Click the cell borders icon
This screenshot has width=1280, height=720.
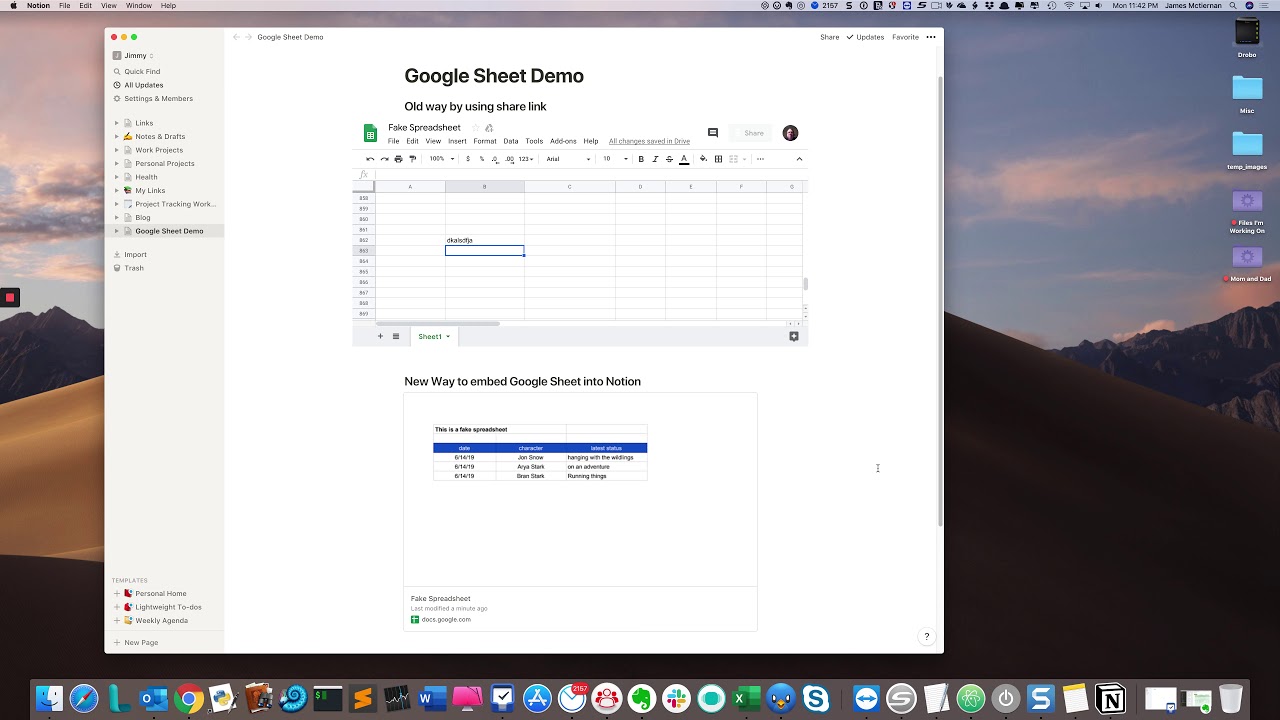click(x=718, y=159)
